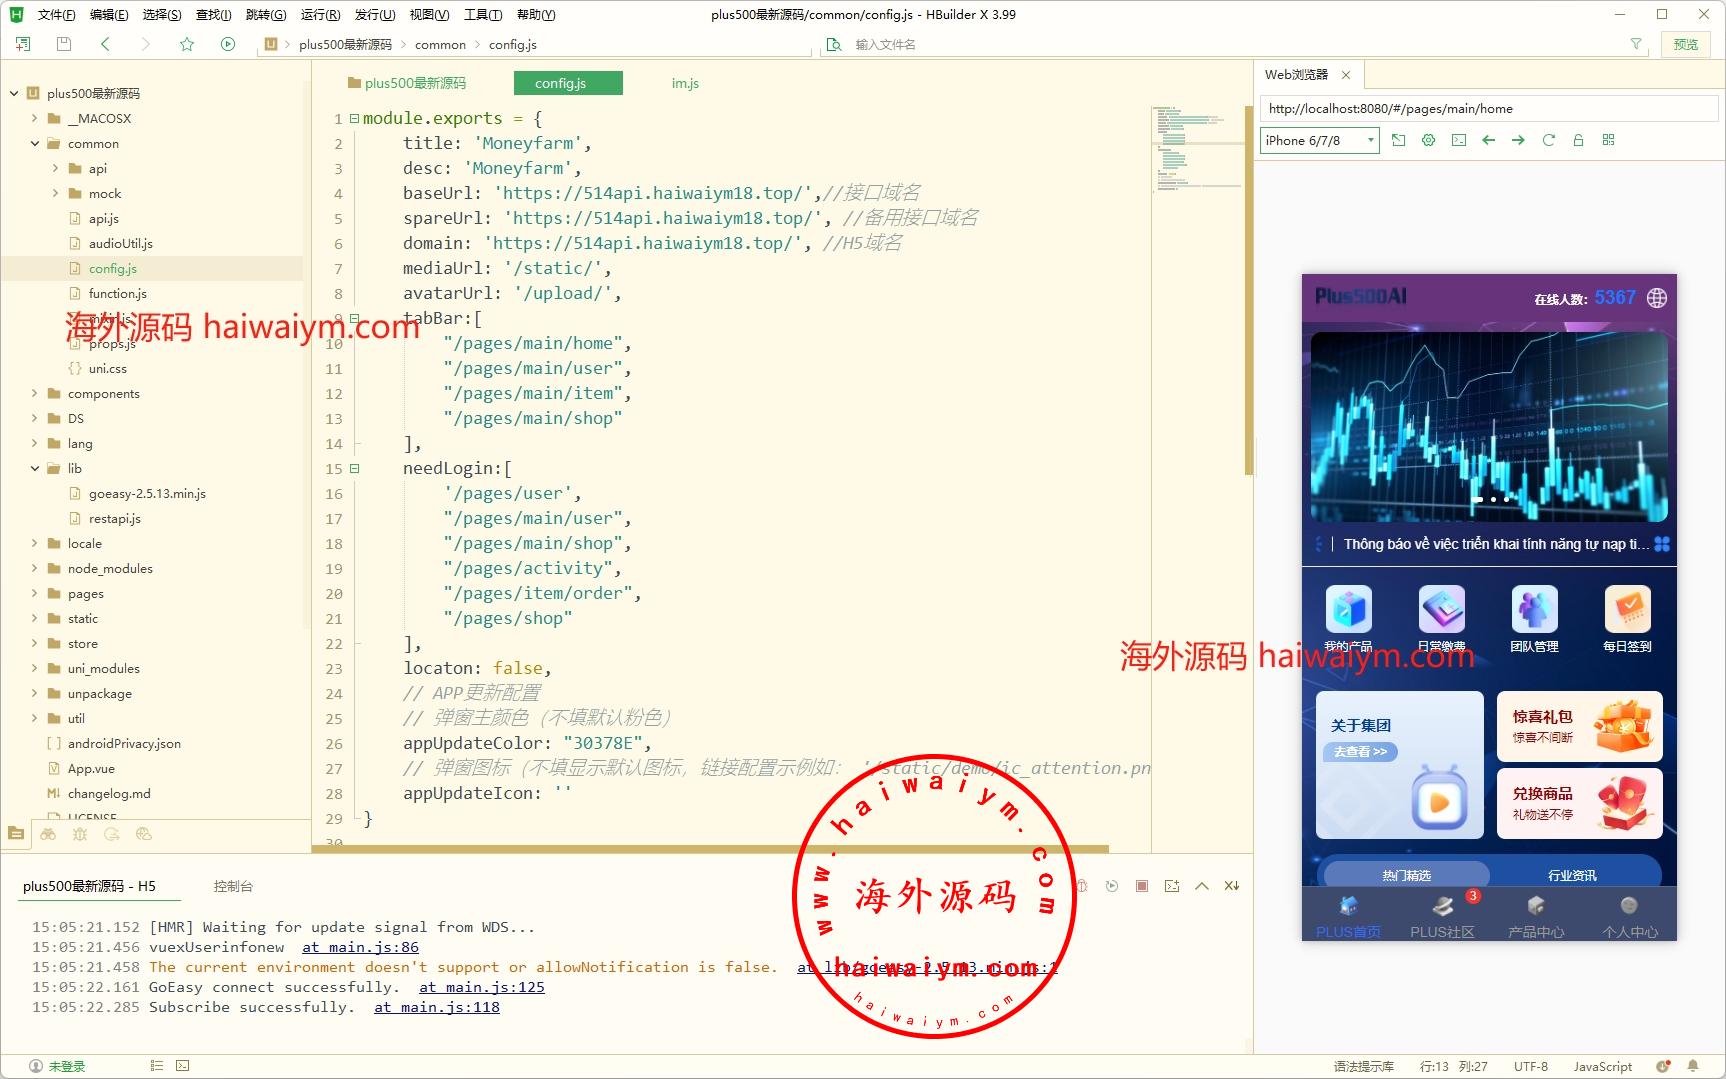
Task: Toggle the lock icon in browser toolbar
Action: click(1578, 140)
